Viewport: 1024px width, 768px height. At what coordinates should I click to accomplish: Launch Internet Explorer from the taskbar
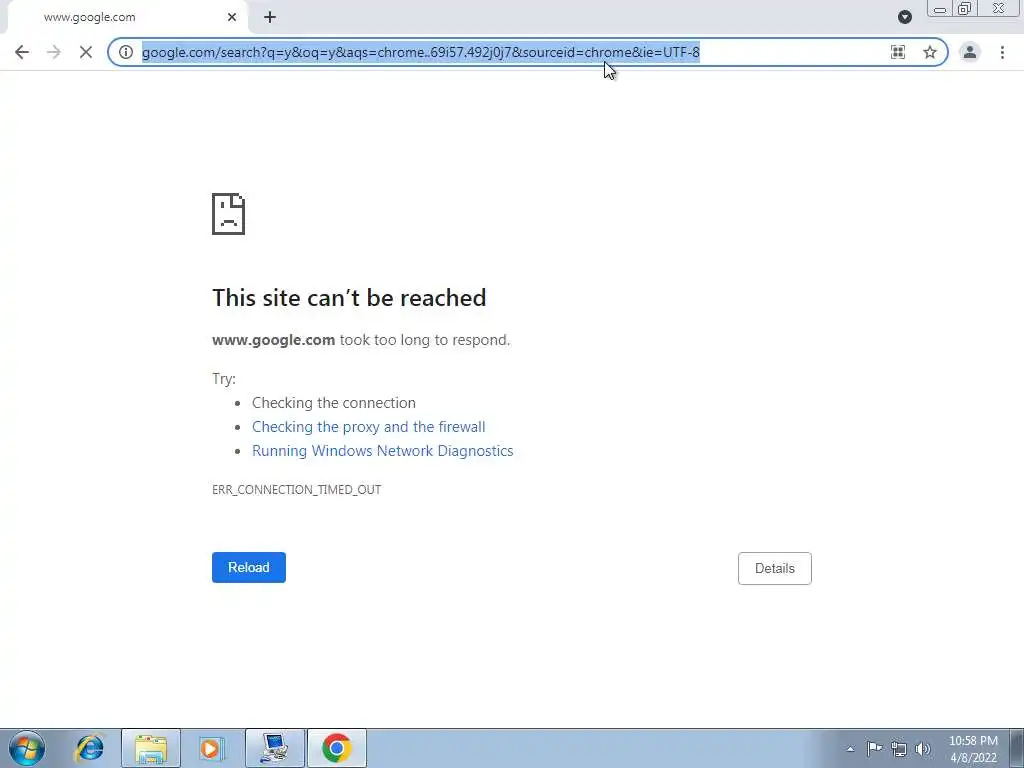[x=89, y=748]
